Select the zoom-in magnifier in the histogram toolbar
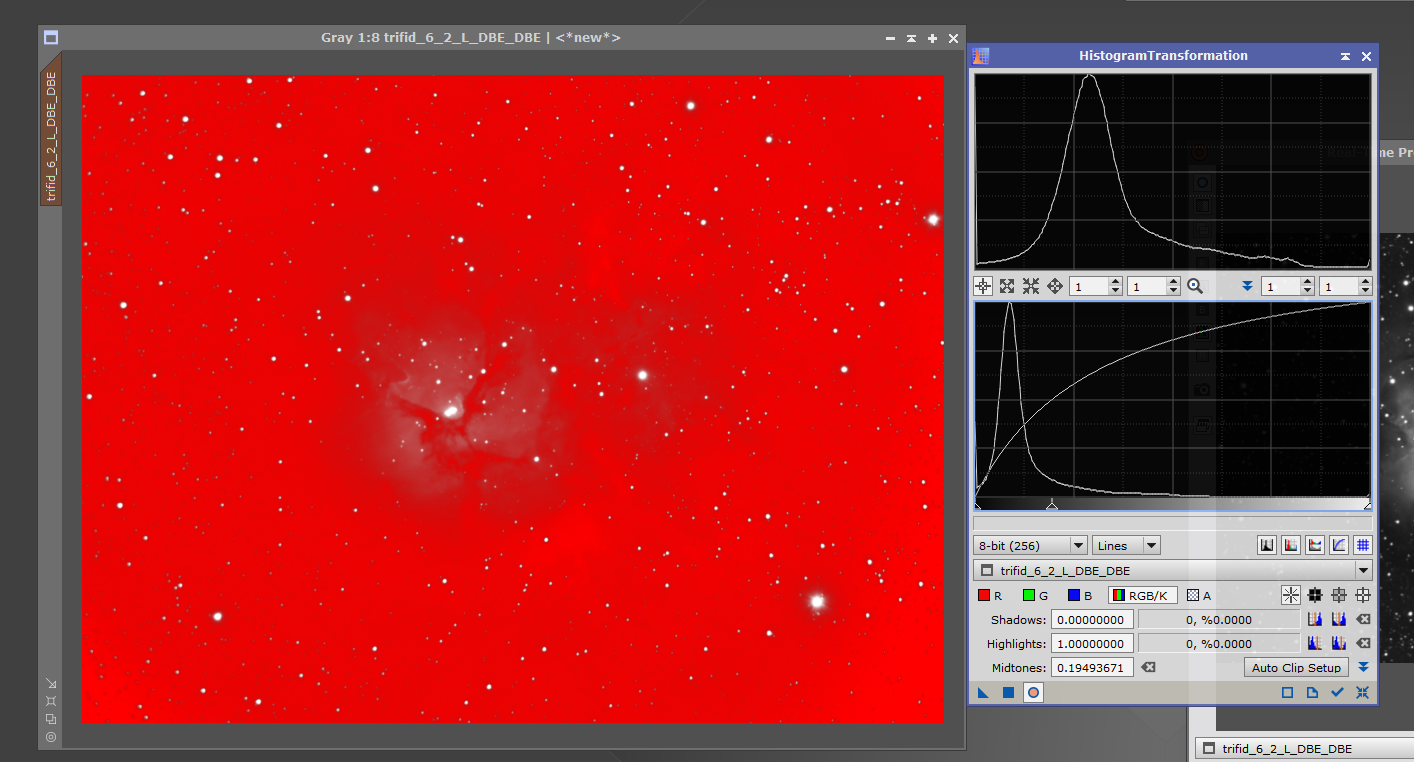 (x=1196, y=286)
